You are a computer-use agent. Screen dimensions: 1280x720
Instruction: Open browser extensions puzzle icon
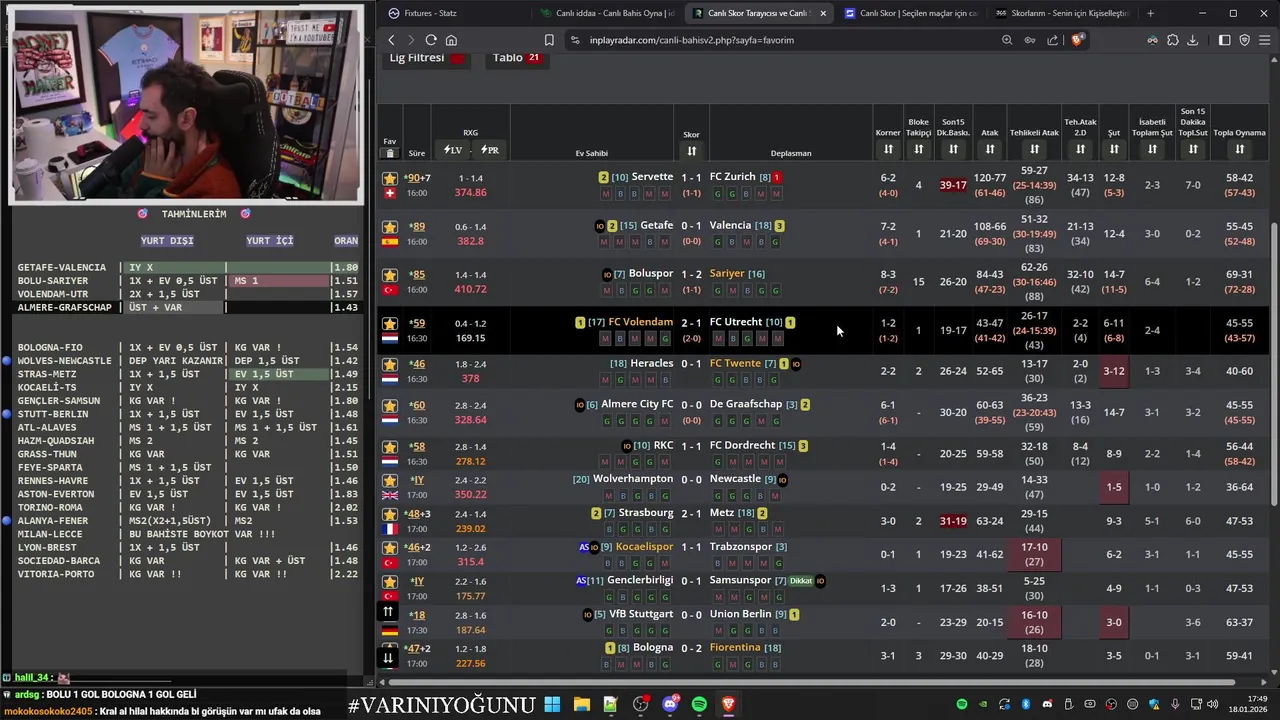1173,40
